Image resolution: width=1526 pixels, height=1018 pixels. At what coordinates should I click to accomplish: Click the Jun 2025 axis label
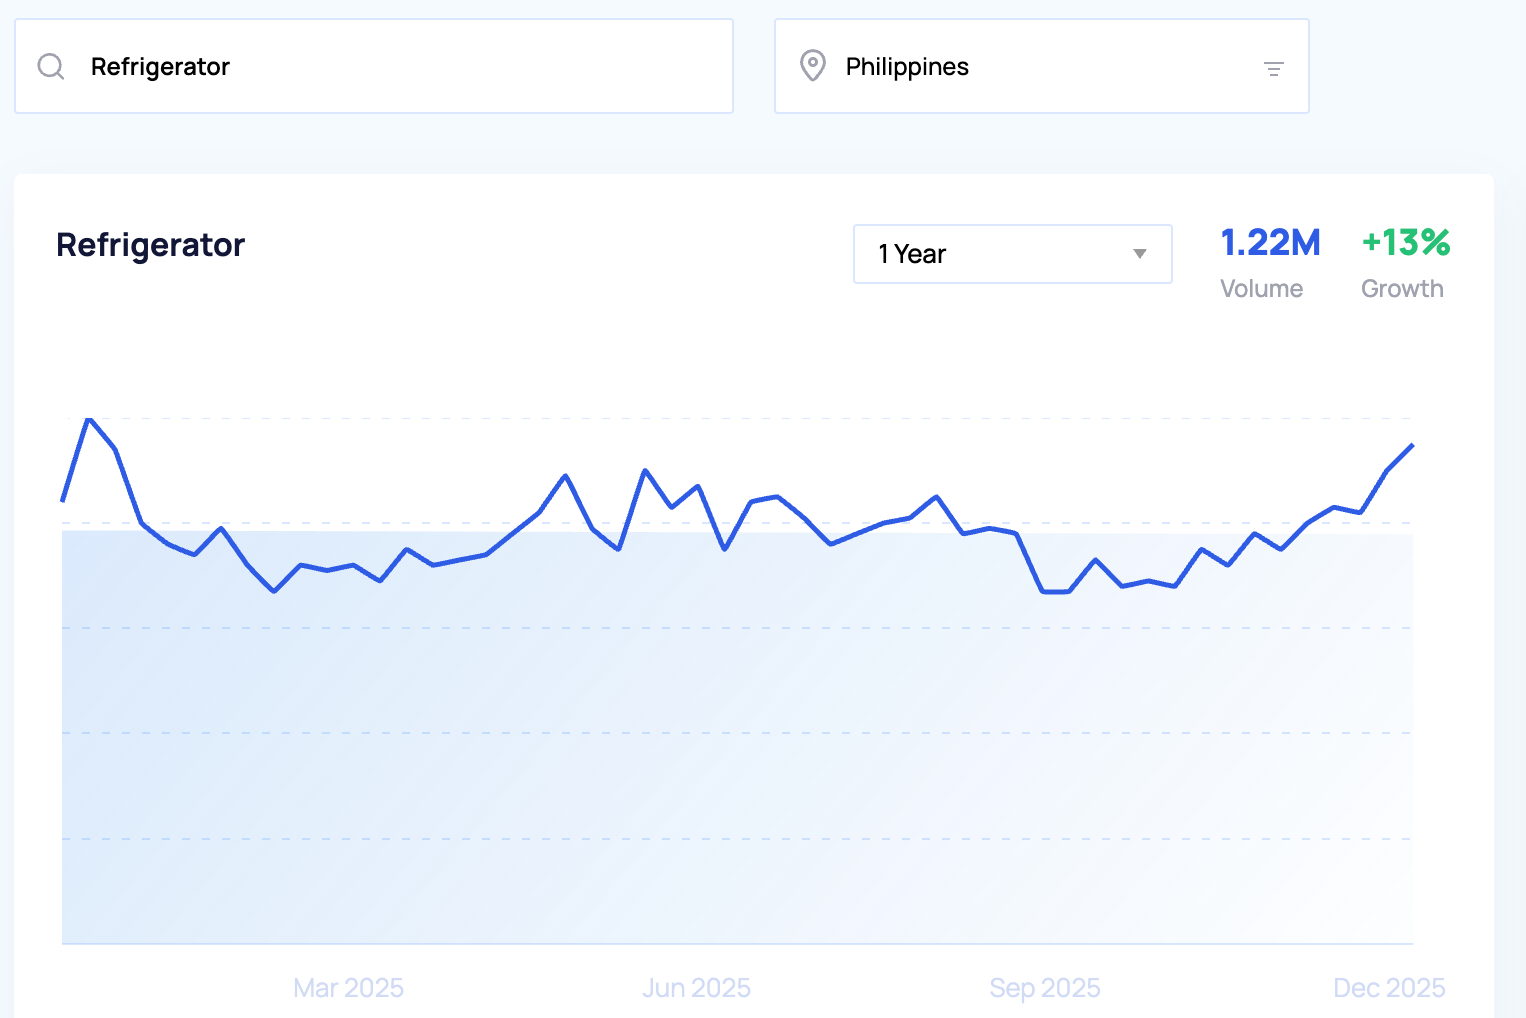[696, 988]
